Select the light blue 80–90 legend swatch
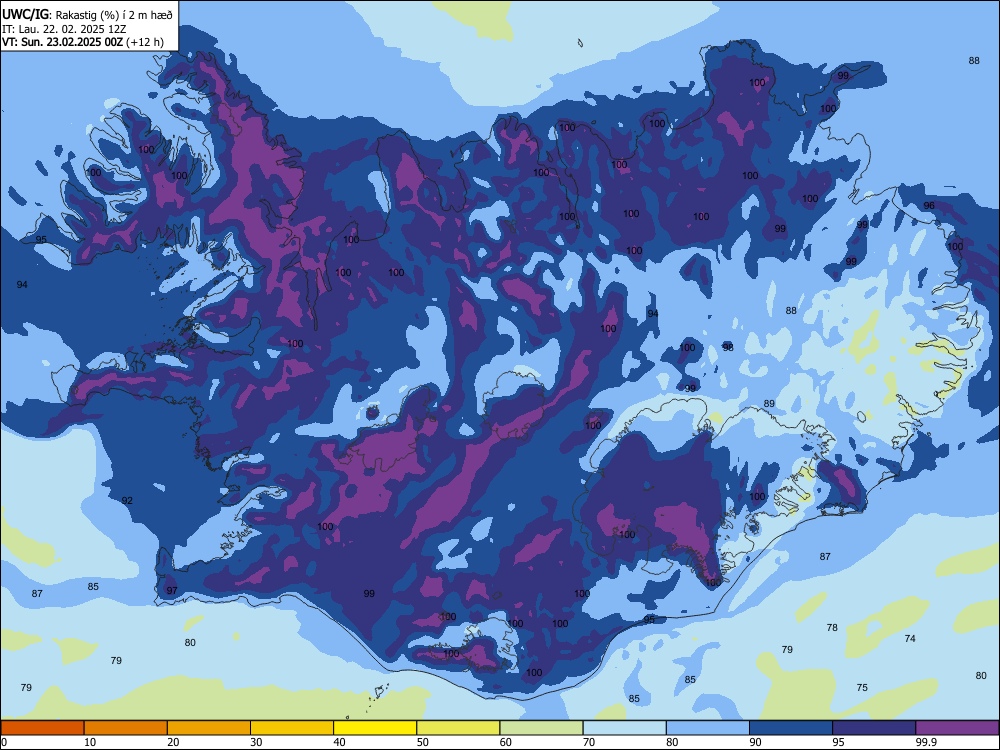This screenshot has width=1000, height=750. [x=707, y=728]
